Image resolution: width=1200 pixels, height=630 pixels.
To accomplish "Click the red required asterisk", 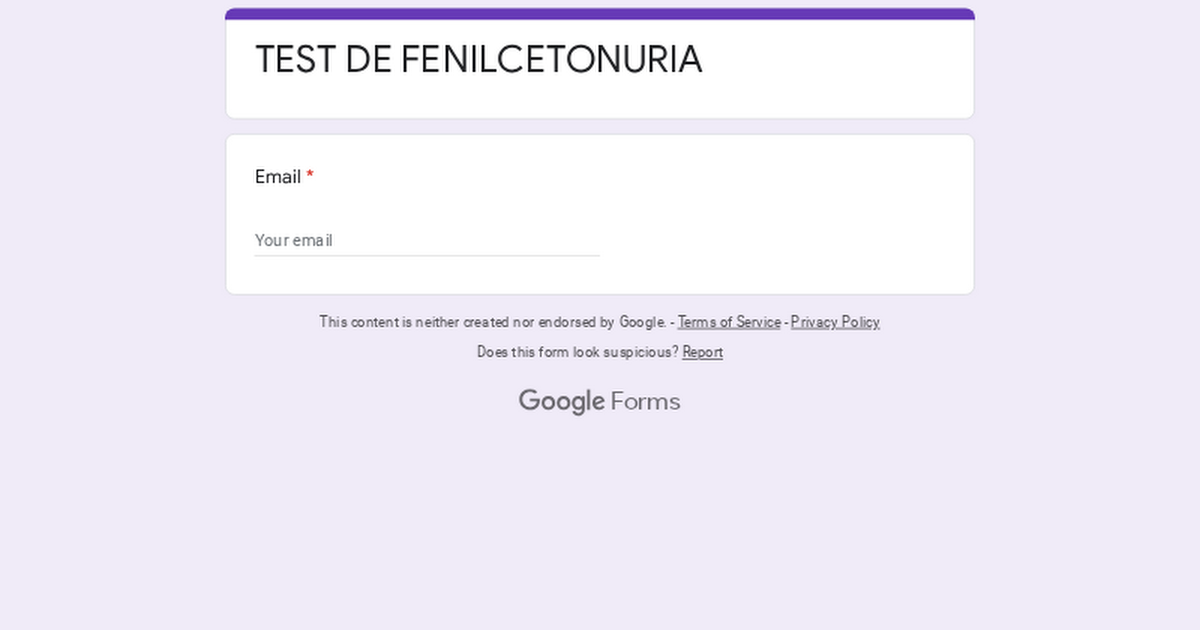I will point(310,176).
